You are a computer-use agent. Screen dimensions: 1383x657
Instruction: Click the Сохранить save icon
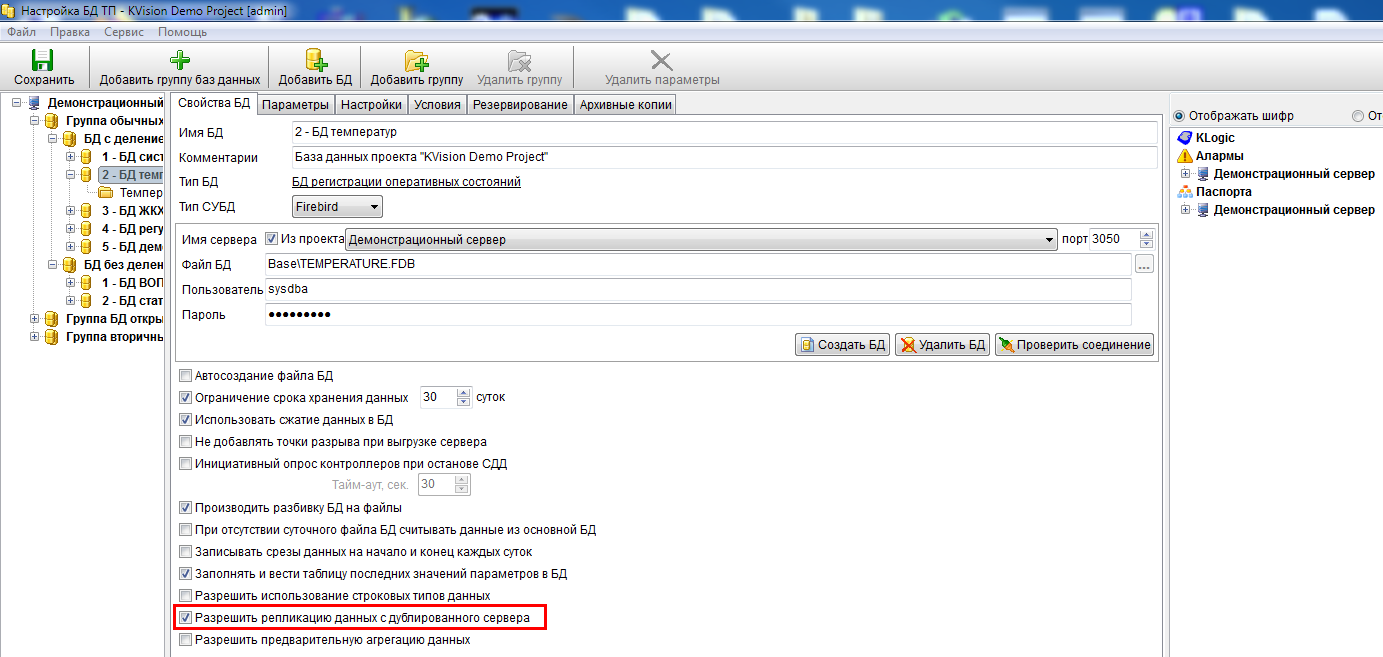[43, 61]
